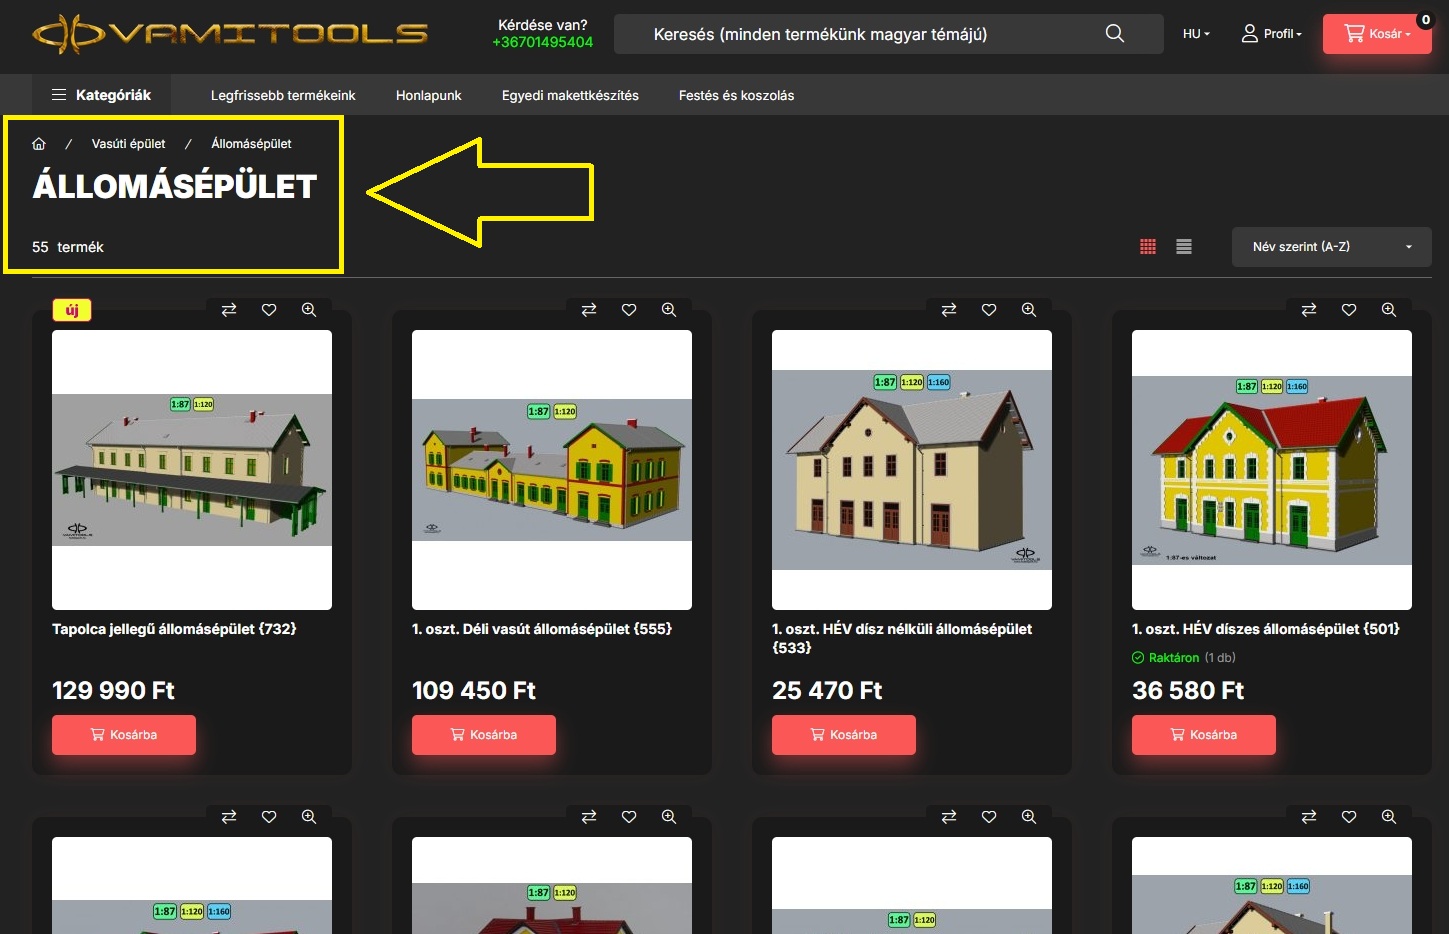The height and width of the screenshot is (934, 1449).
Task: Favorite HÉV díszes állomásépület product
Action: click(x=1349, y=310)
